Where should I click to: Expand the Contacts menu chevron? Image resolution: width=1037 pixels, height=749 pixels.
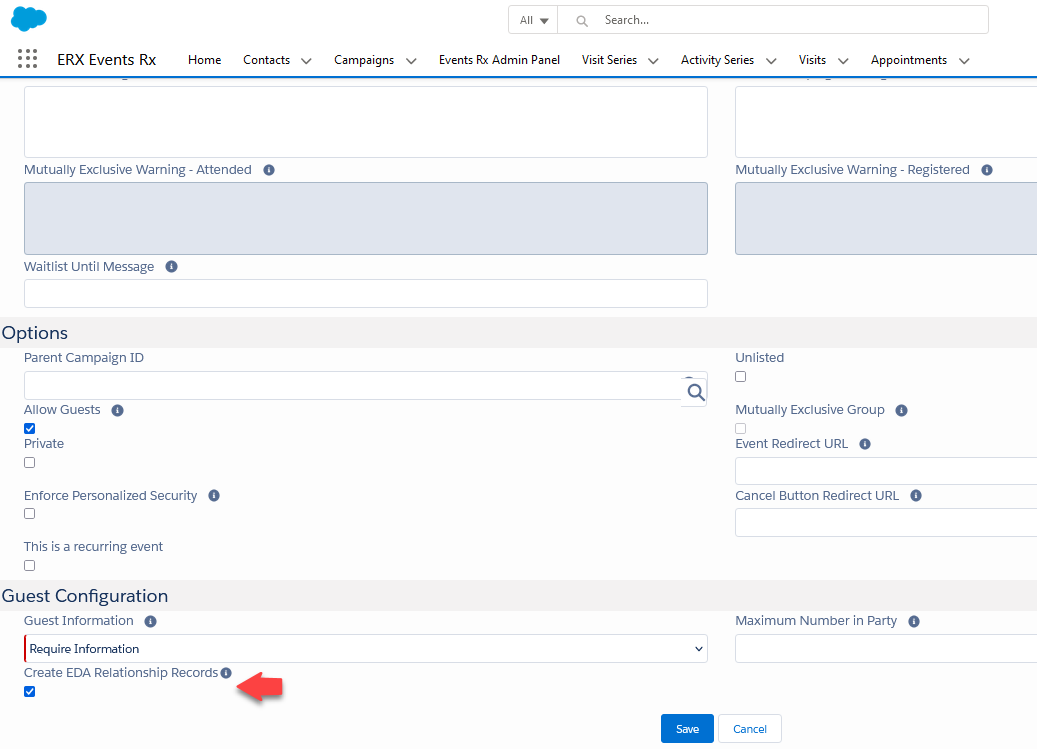pos(306,61)
